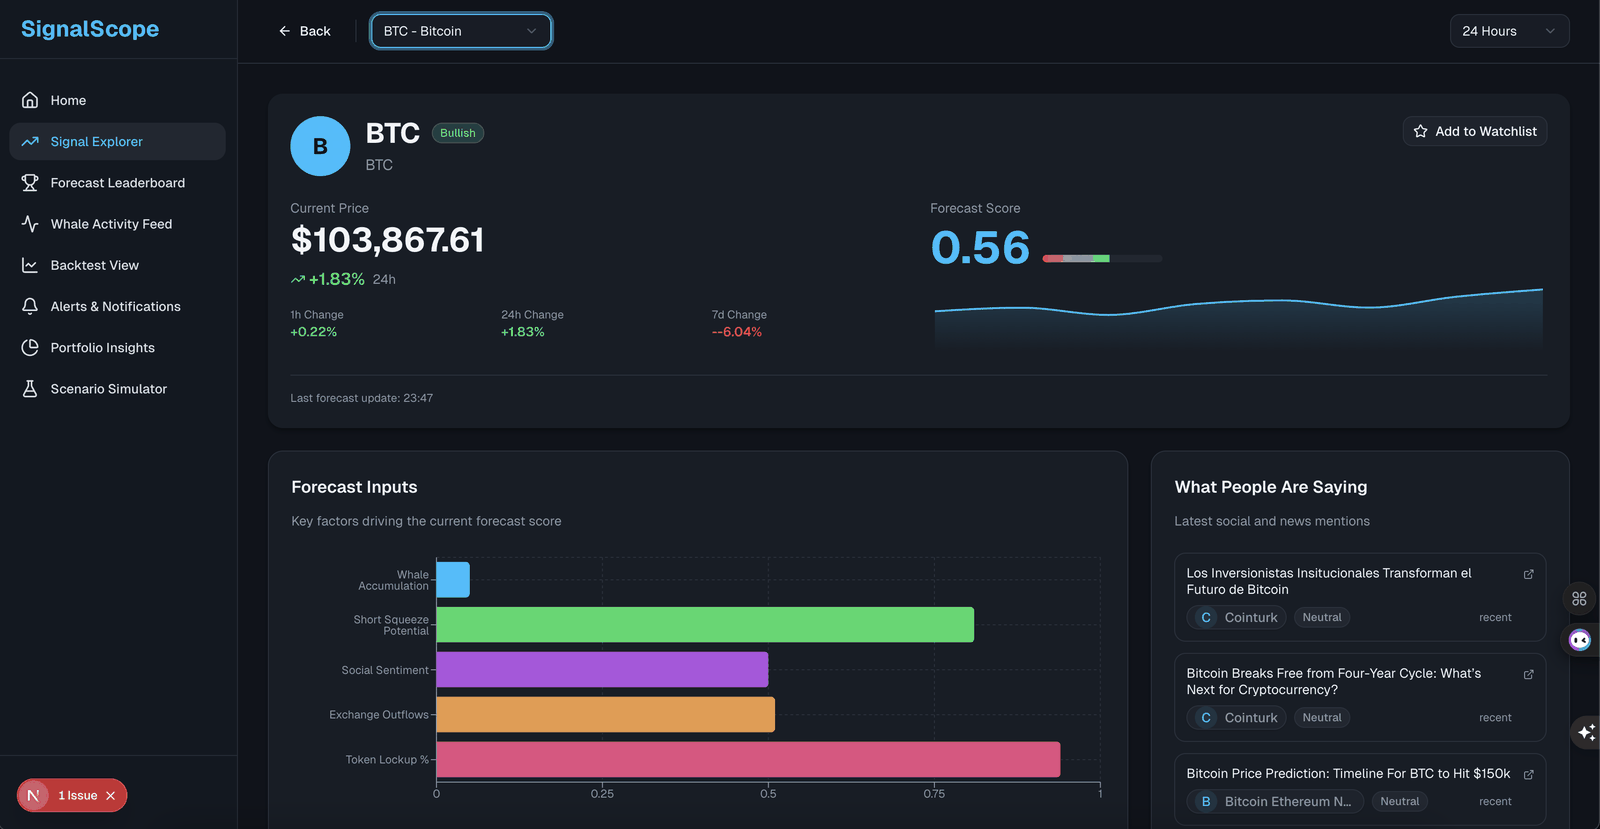
Task: Click the Backtest View chart icon
Action: (x=30, y=265)
